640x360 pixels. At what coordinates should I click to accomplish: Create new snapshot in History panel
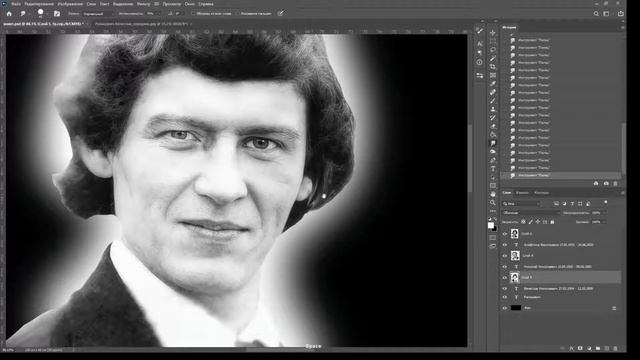coord(606,184)
